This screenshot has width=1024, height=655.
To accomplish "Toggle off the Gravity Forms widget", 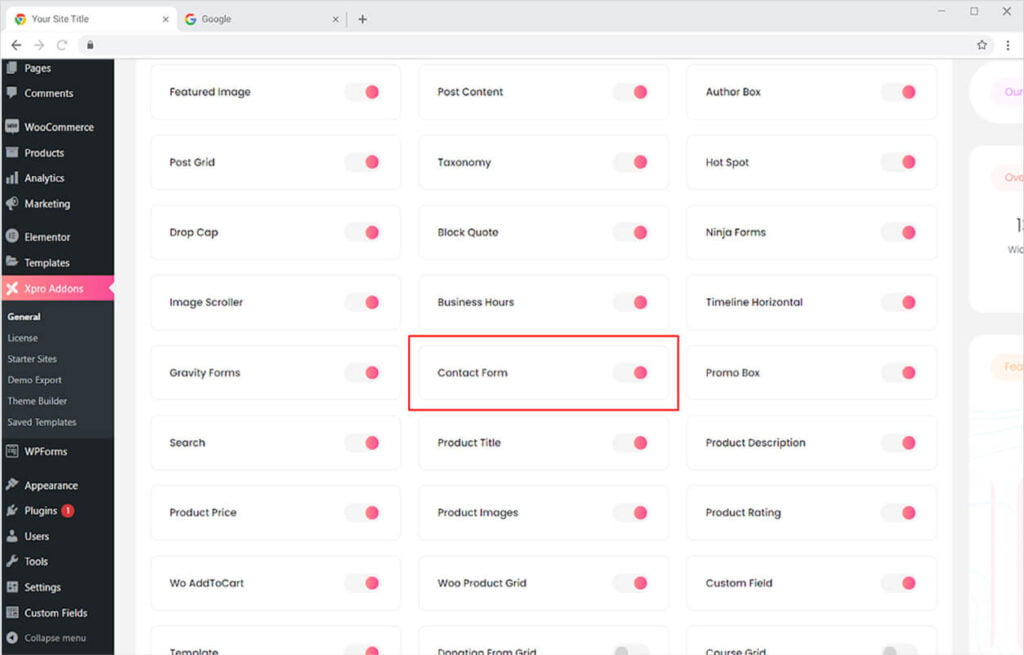I will (x=363, y=373).
